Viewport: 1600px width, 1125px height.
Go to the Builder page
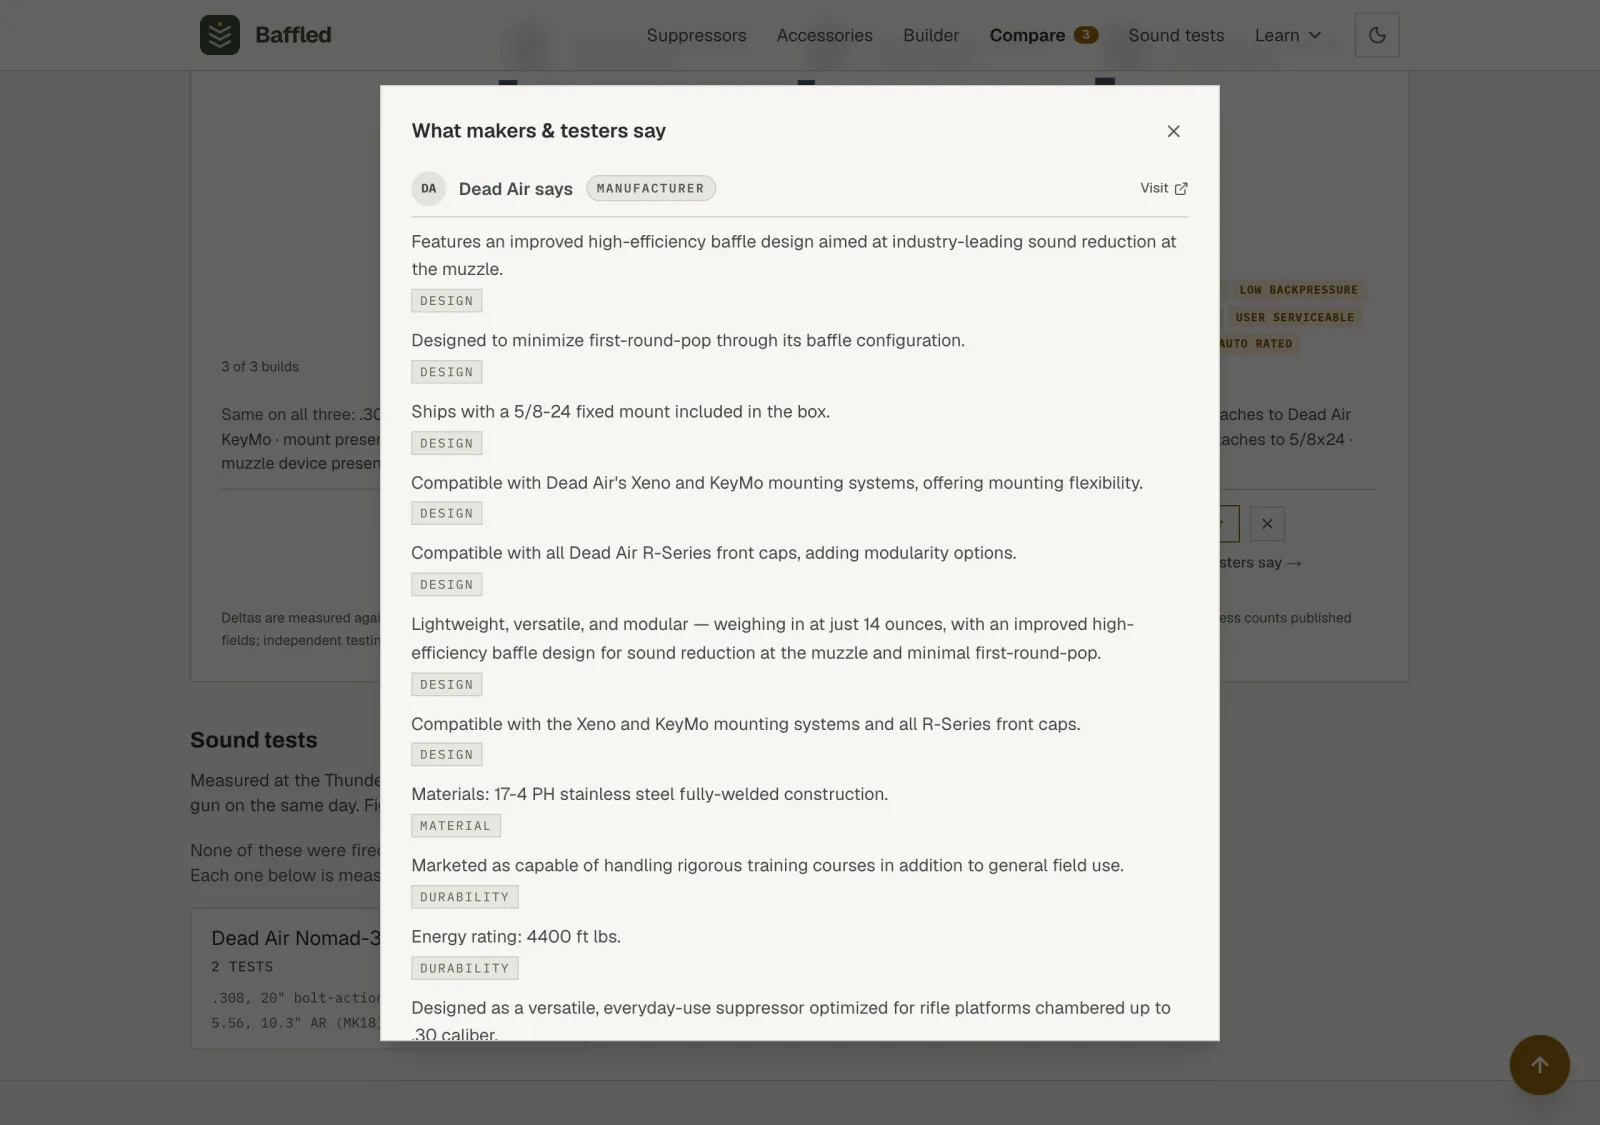[931, 35]
